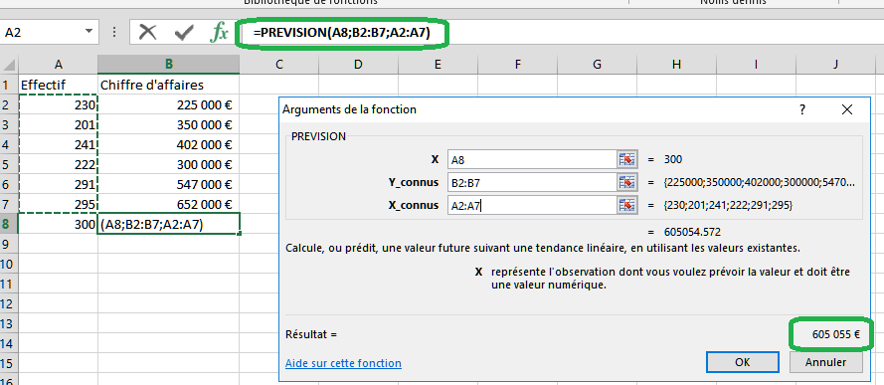
Task: Click the Insert Function fx icon
Action: pyautogui.click(x=219, y=33)
